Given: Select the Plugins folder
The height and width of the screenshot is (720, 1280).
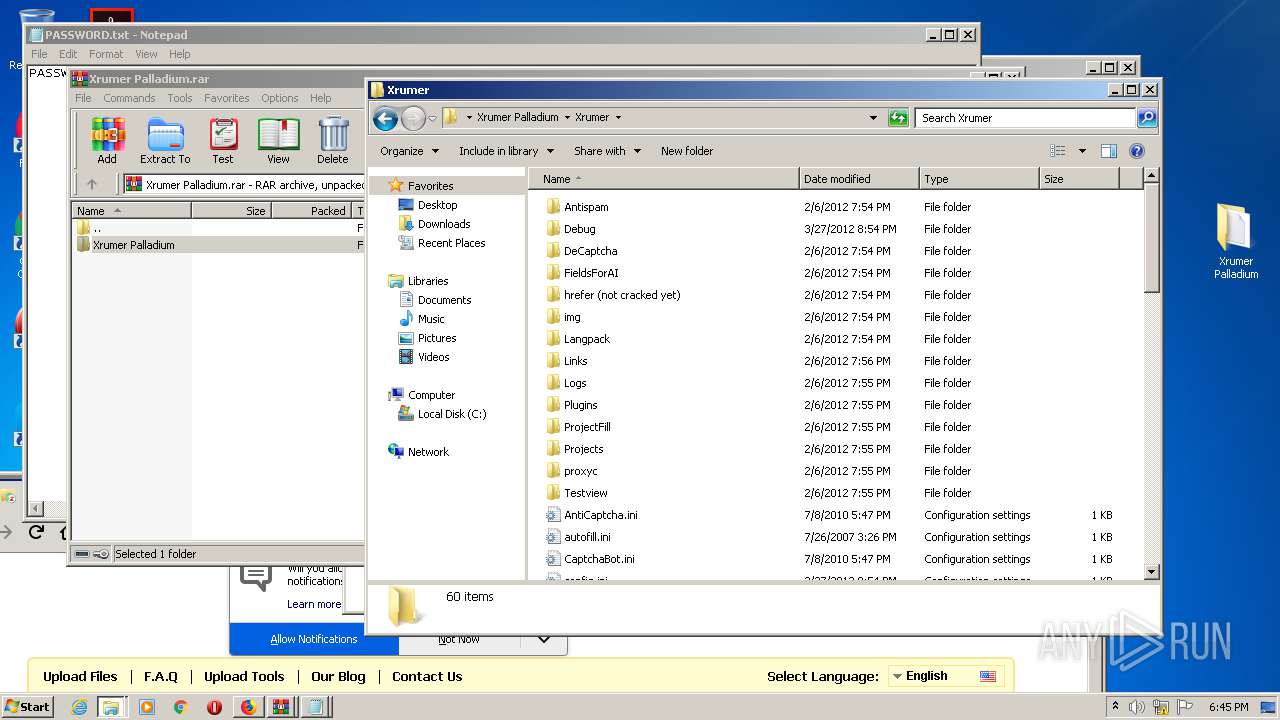Looking at the screenshot, I should [580, 405].
